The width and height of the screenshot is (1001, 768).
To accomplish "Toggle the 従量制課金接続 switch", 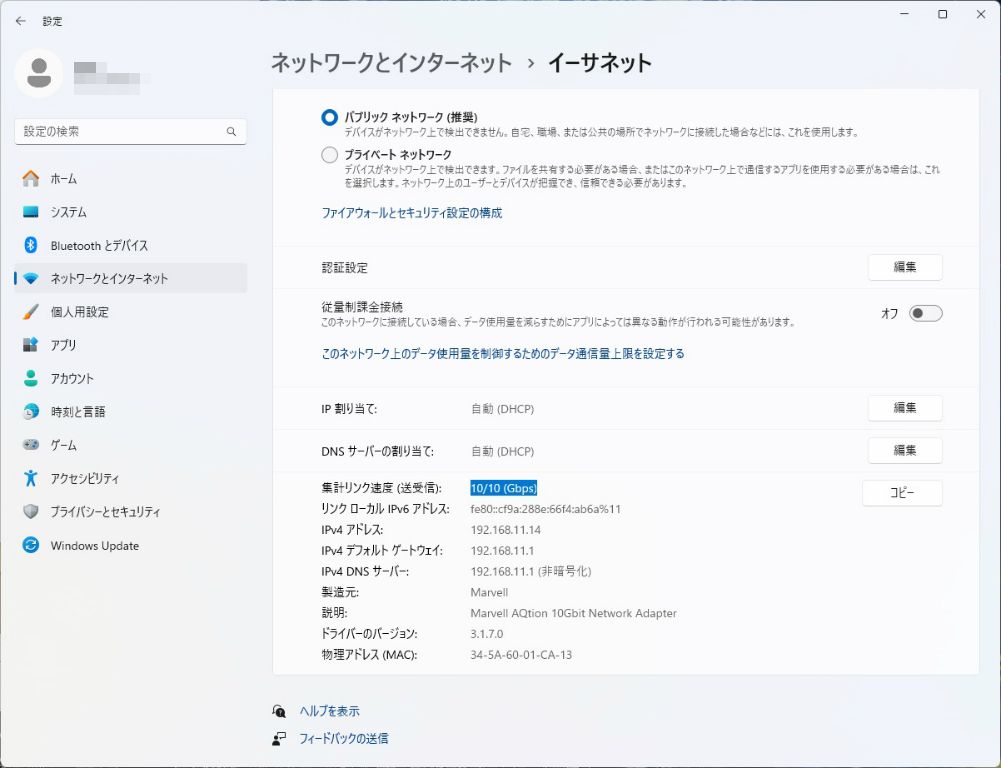I will tap(925, 313).
